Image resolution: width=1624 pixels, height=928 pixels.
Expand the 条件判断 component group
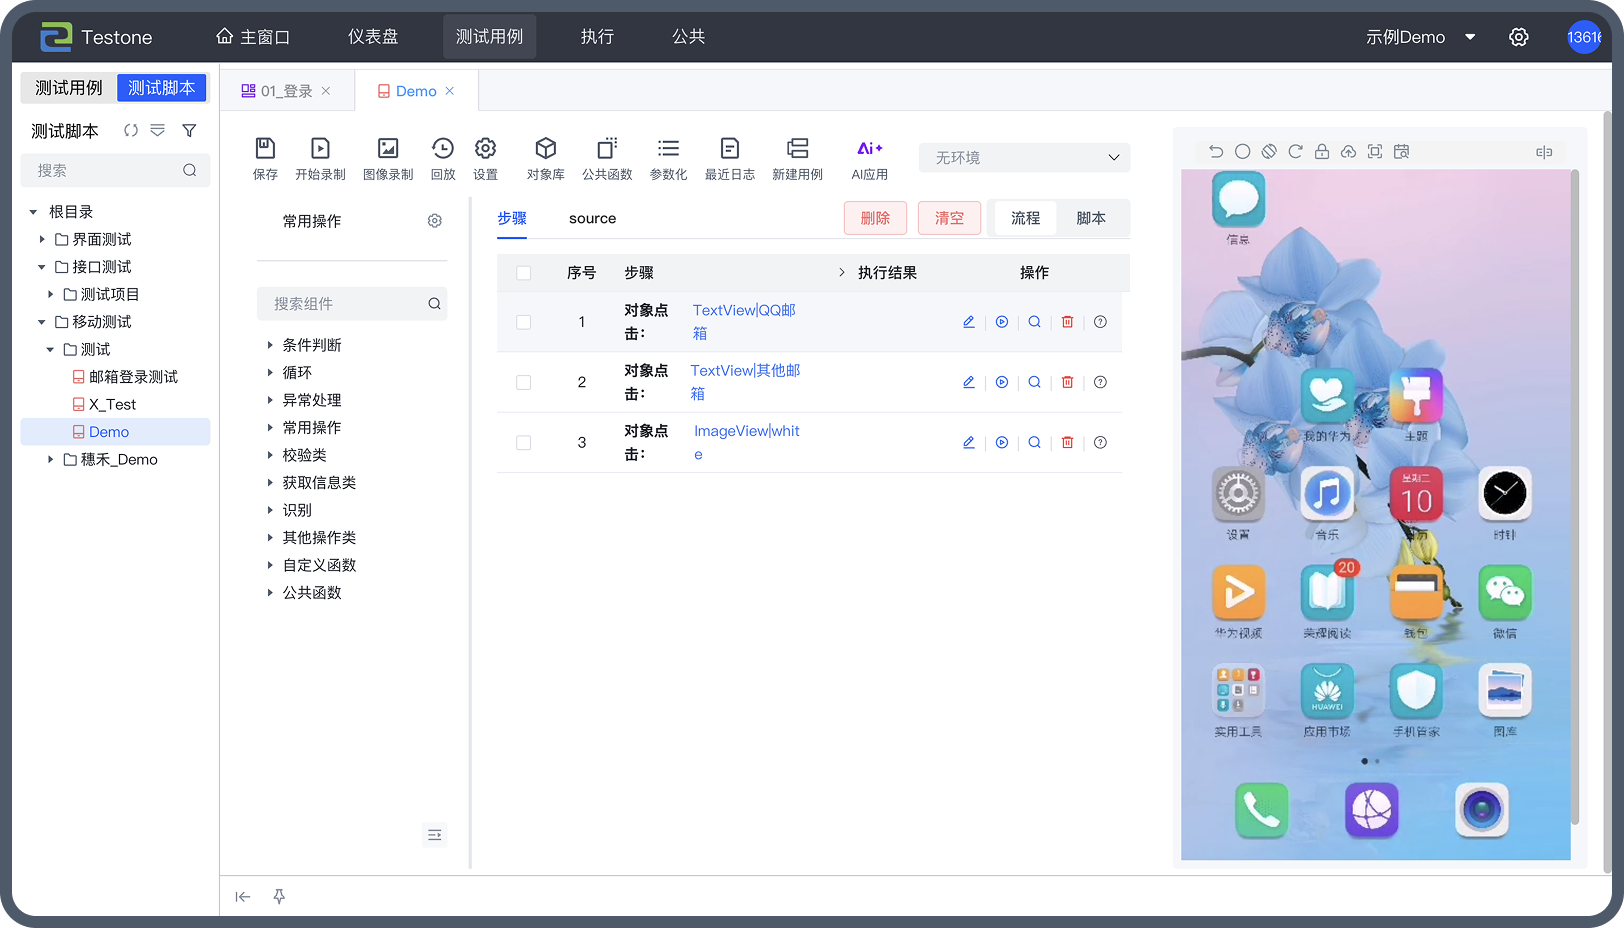point(270,345)
